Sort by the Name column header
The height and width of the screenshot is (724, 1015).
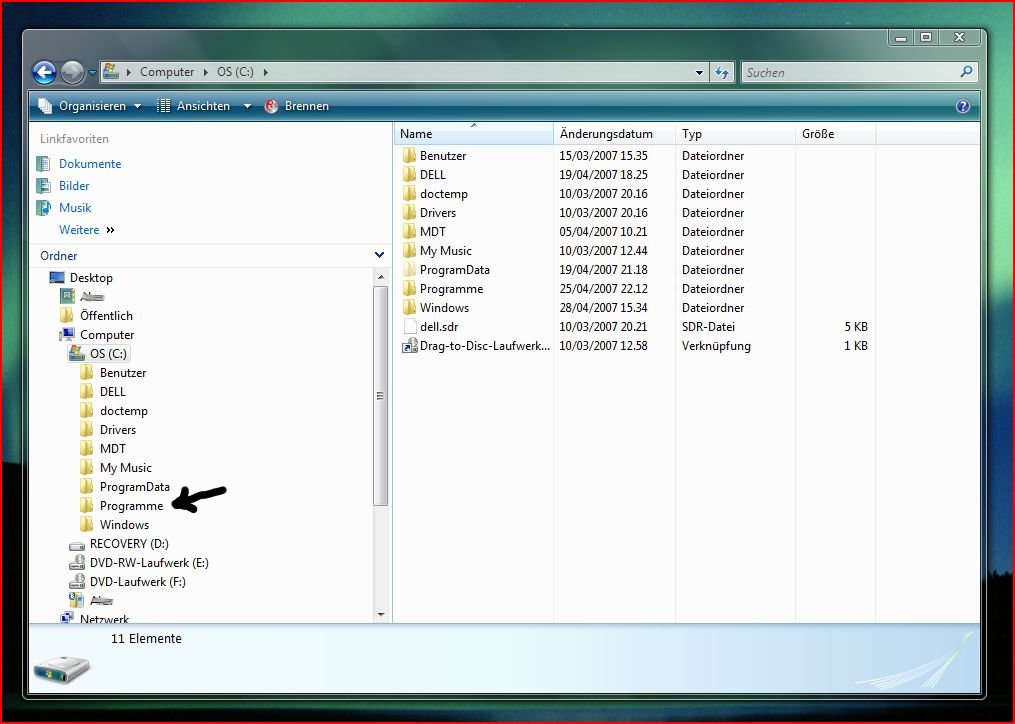(473, 134)
